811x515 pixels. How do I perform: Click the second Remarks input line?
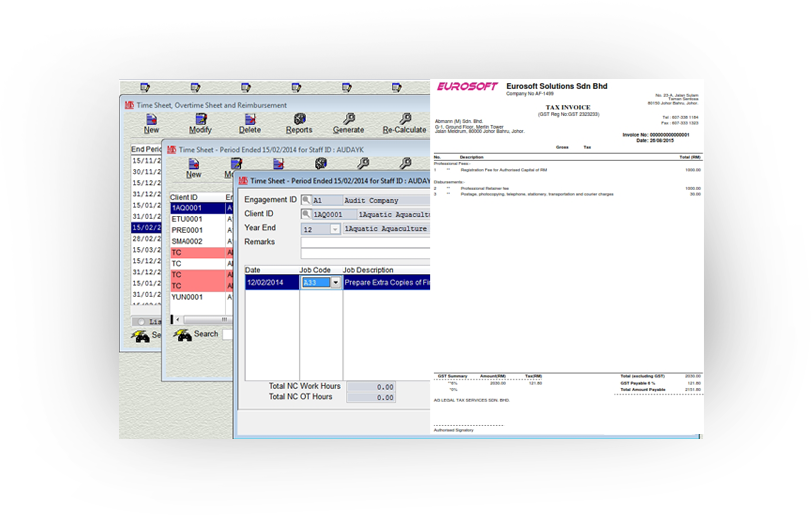[365, 253]
